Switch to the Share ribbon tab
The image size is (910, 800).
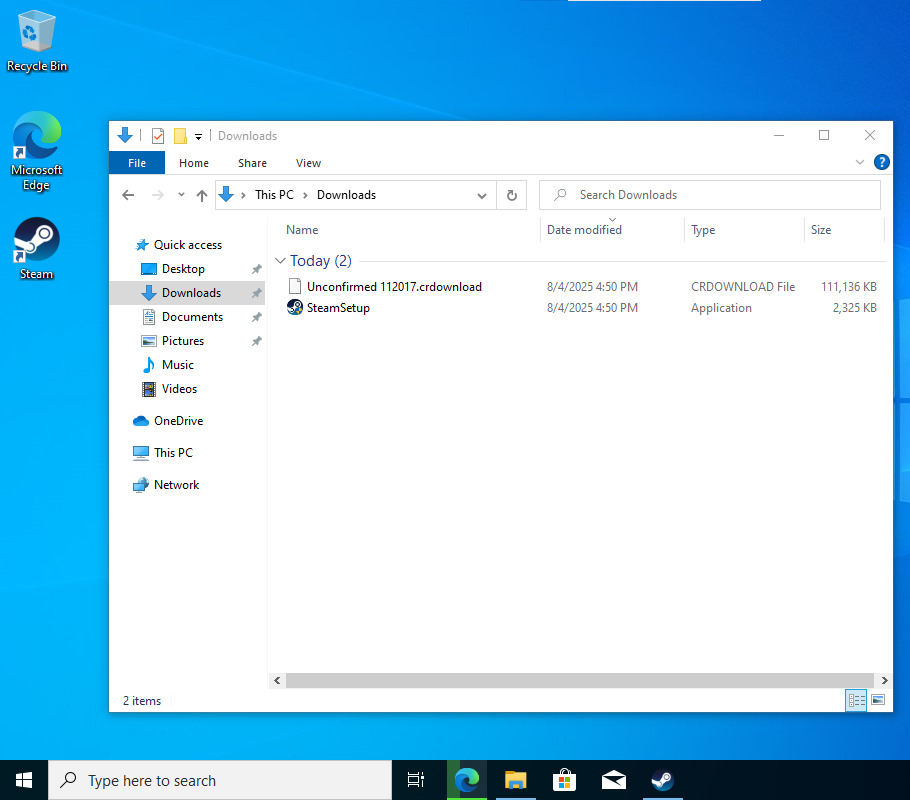pyautogui.click(x=252, y=163)
